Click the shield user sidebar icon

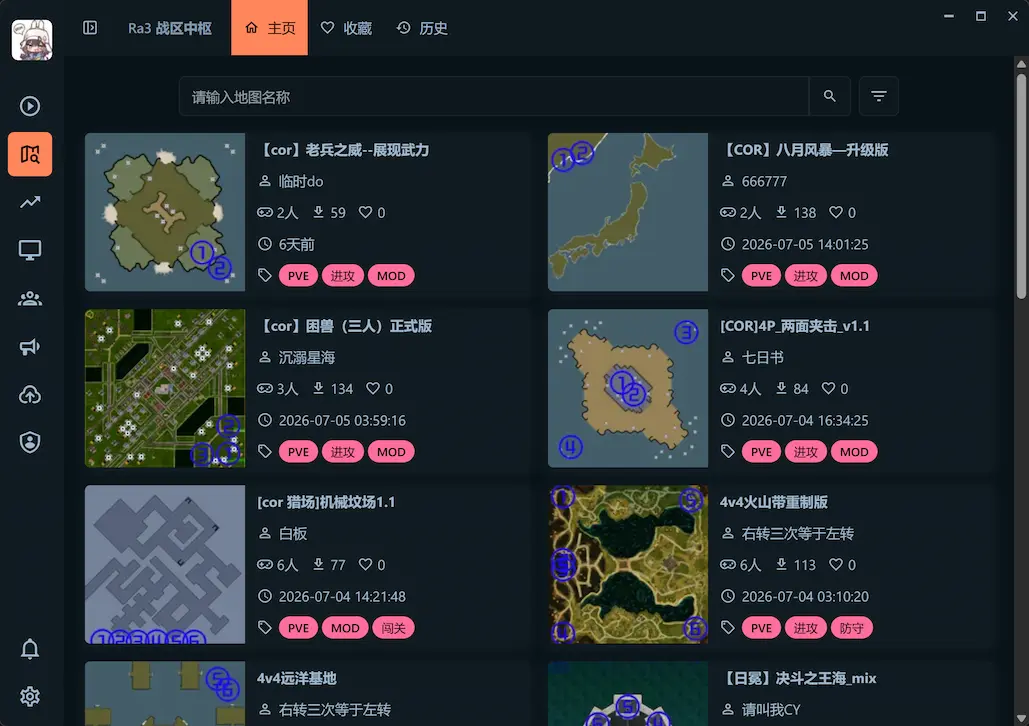(30, 442)
